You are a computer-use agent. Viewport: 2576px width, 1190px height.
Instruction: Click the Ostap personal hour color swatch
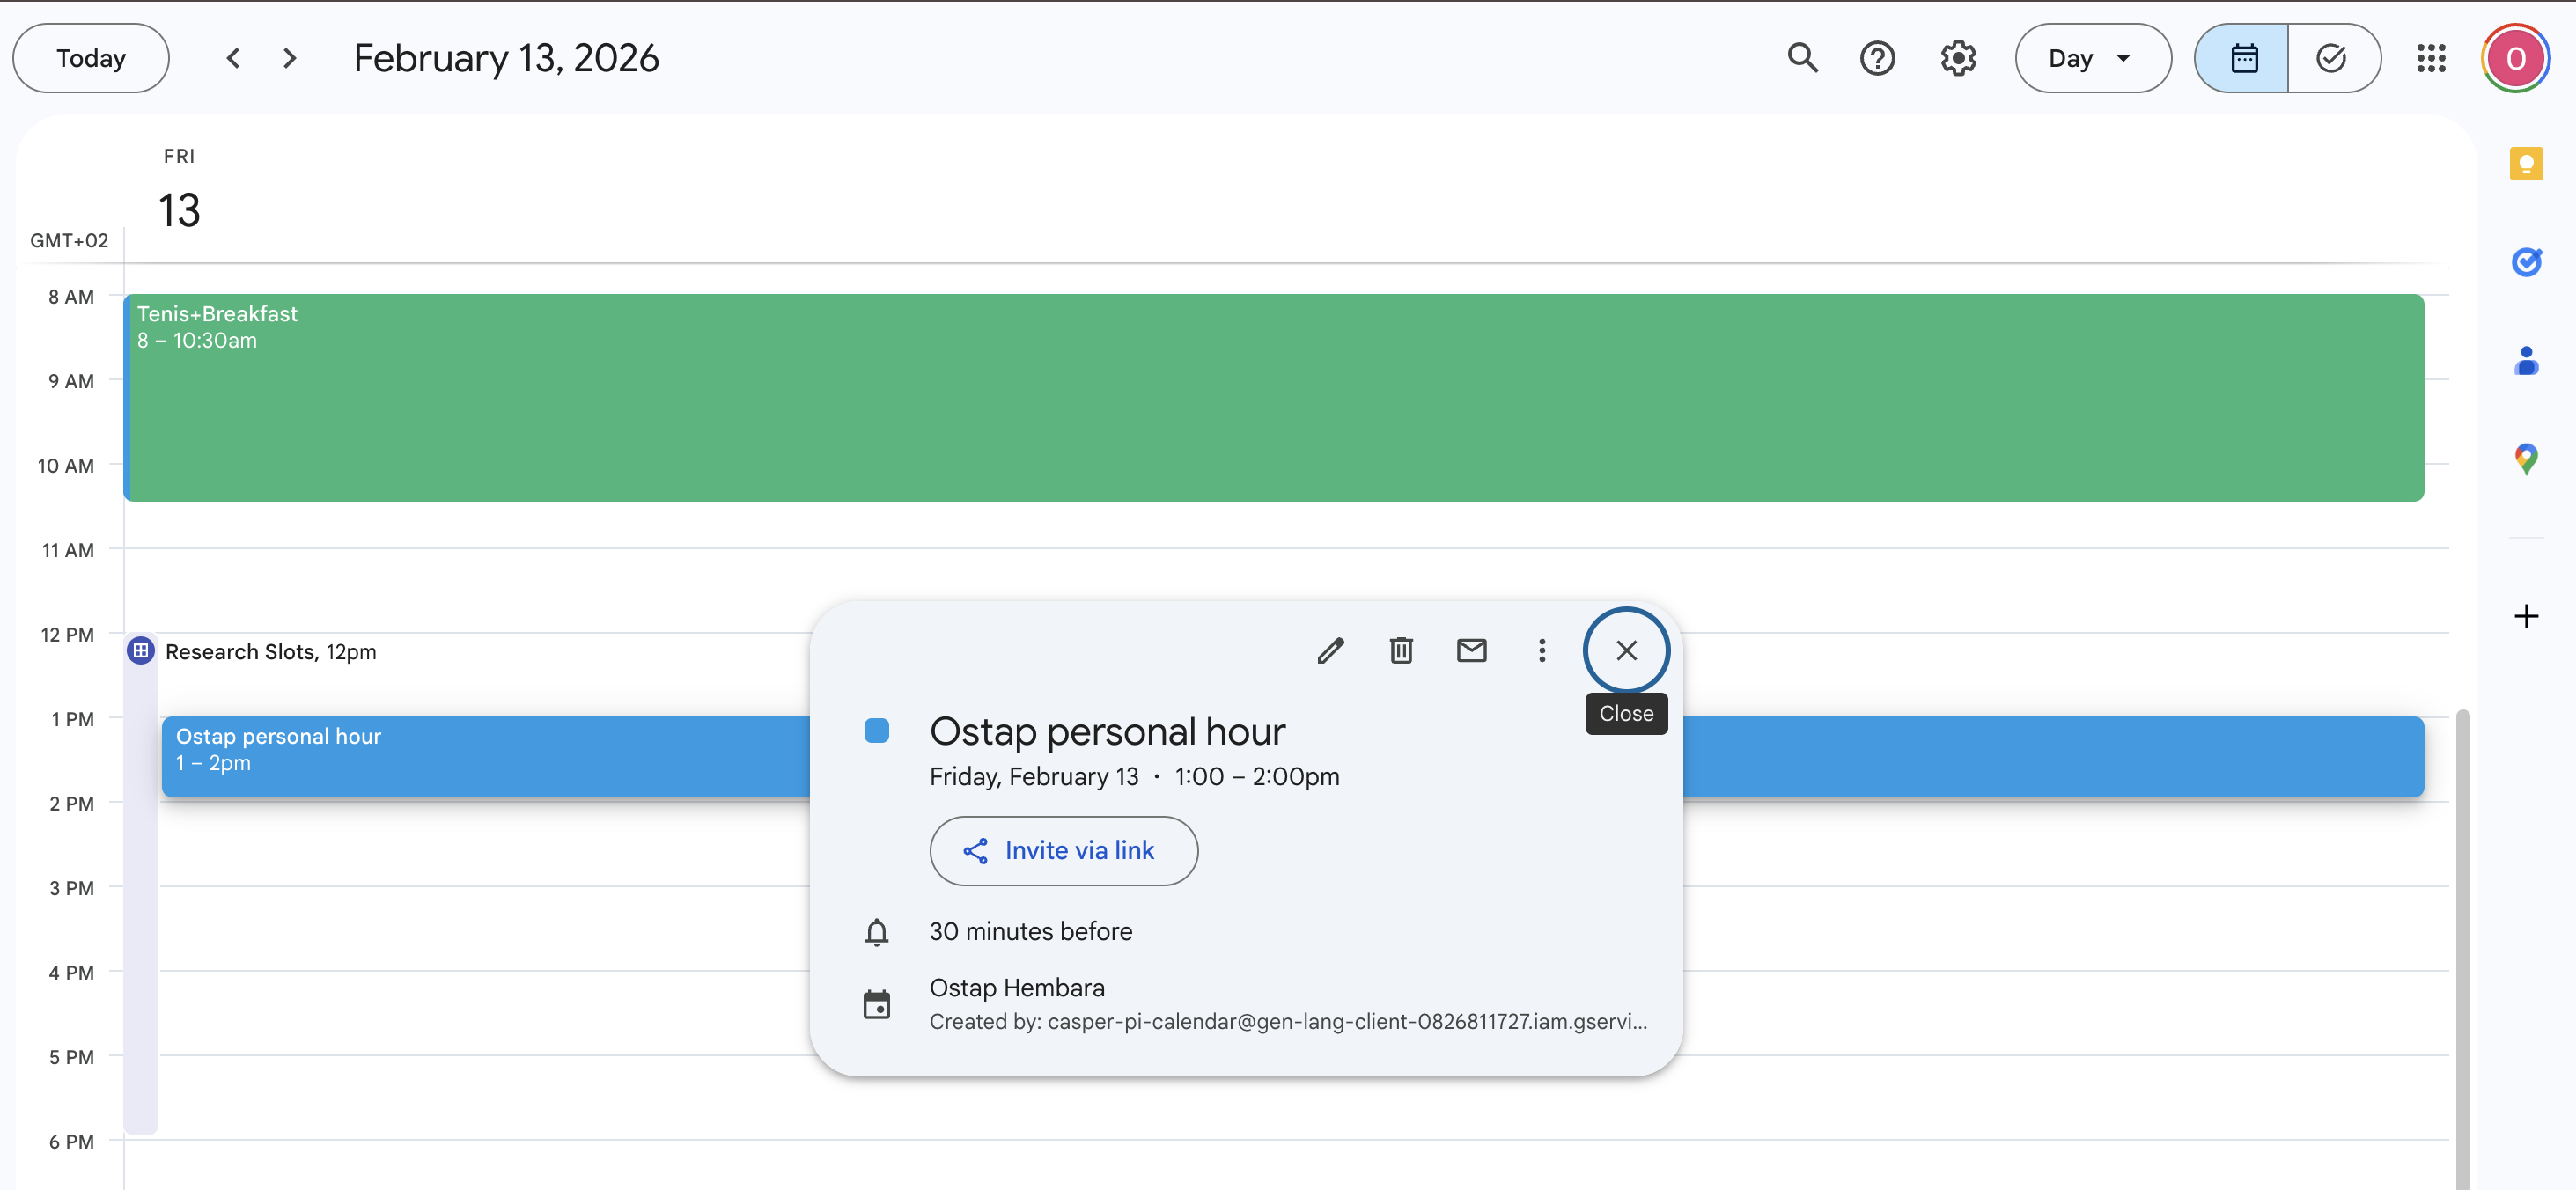click(876, 731)
